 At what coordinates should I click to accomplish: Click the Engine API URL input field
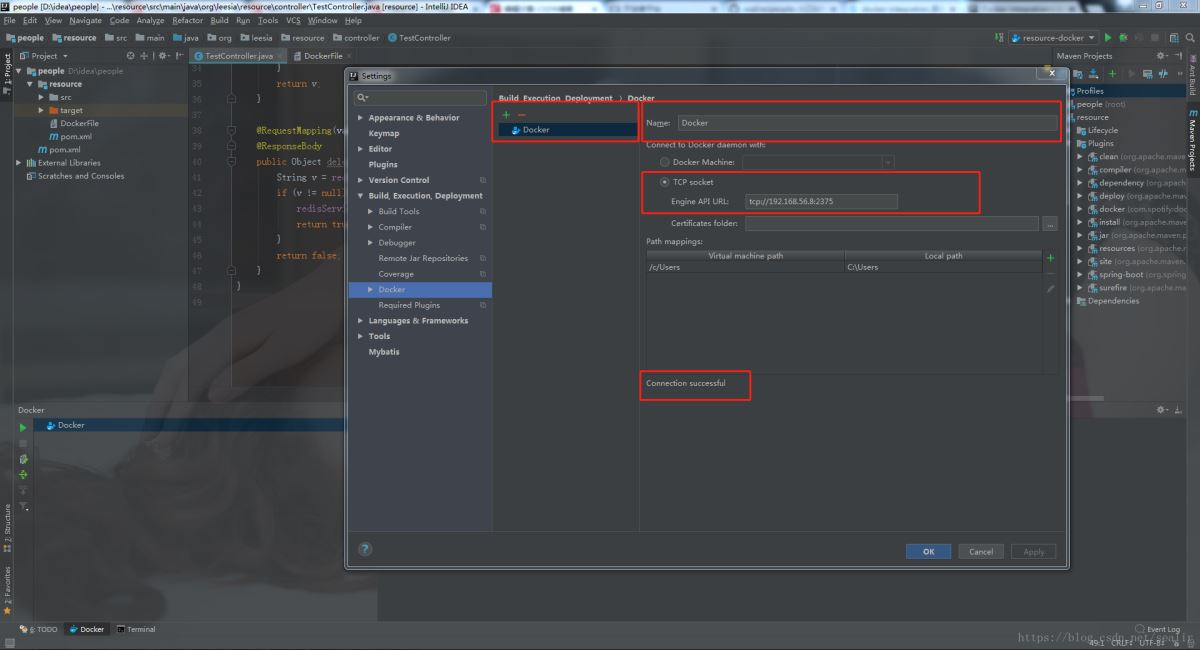tap(821, 202)
